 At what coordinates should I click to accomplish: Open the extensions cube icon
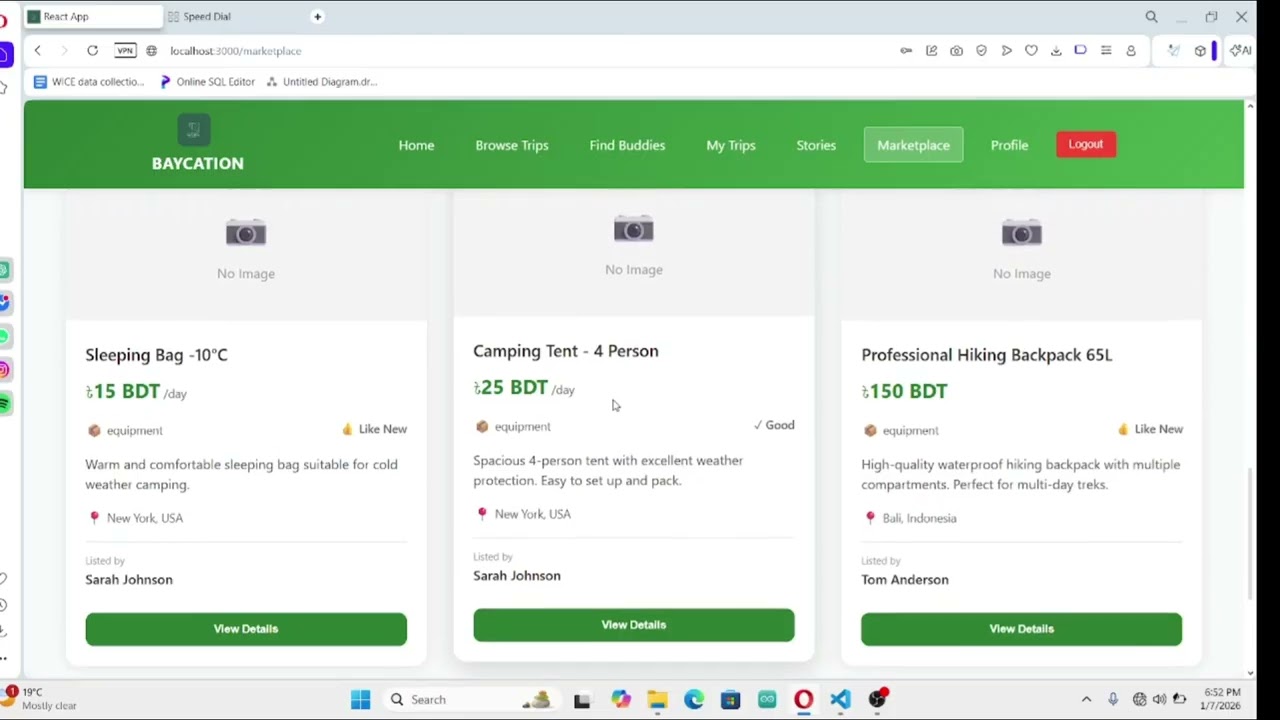pos(1200,50)
